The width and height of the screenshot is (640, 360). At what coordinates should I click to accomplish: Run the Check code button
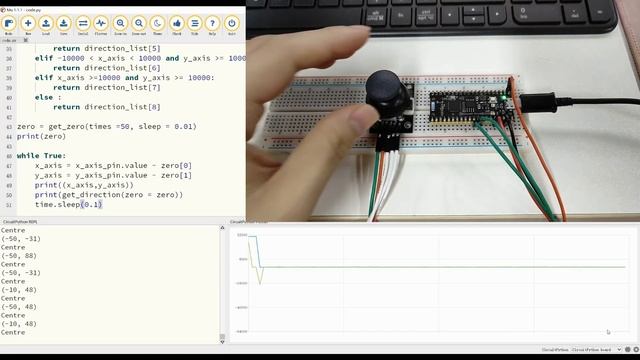[x=177, y=25]
